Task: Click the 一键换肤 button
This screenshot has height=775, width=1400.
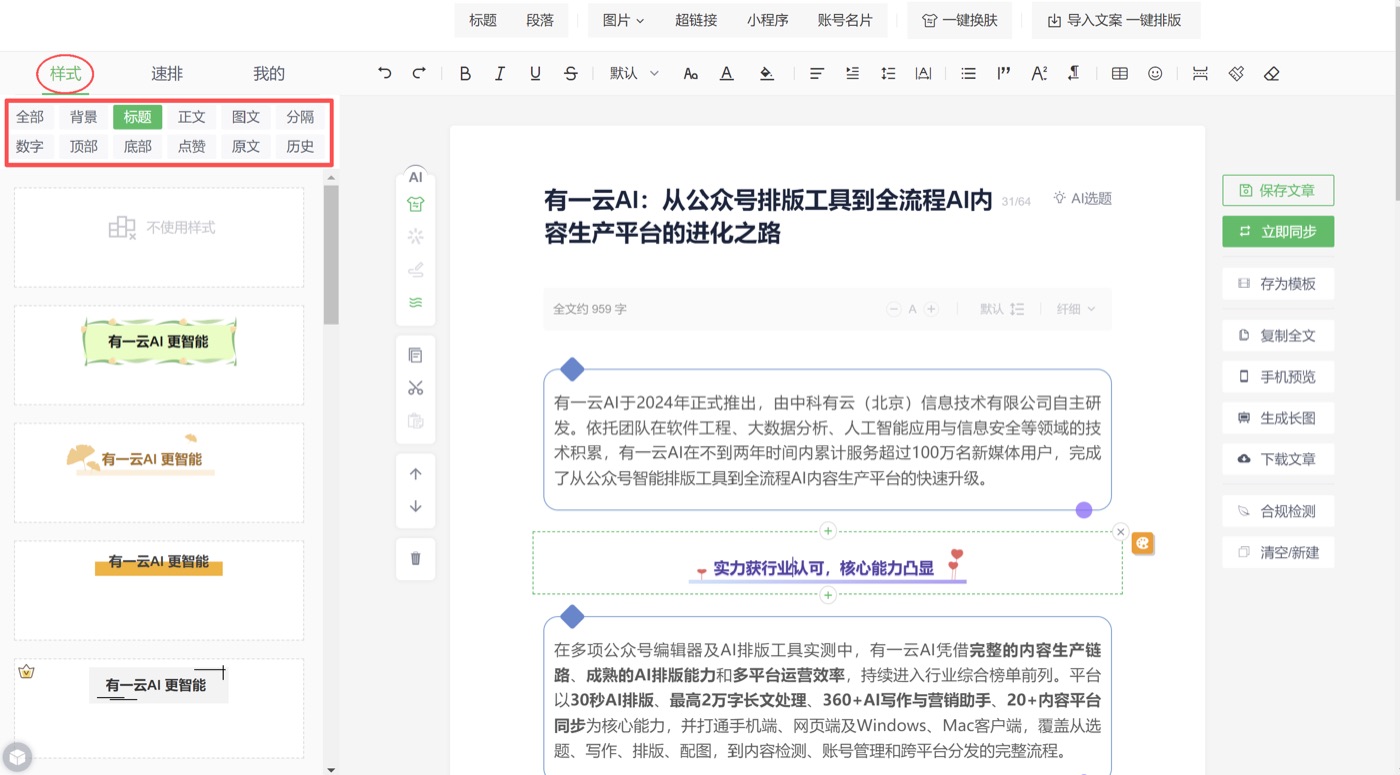Action: (x=960, y=20)
